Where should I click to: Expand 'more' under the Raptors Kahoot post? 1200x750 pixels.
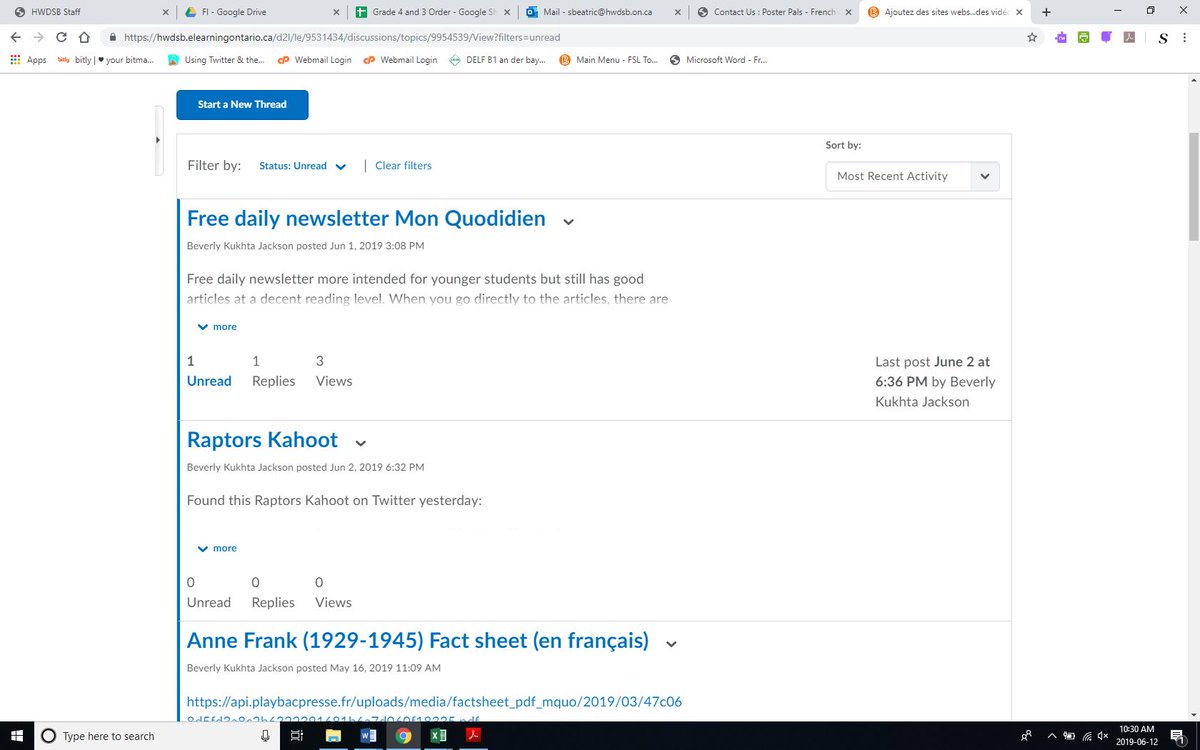pos(217,548)
